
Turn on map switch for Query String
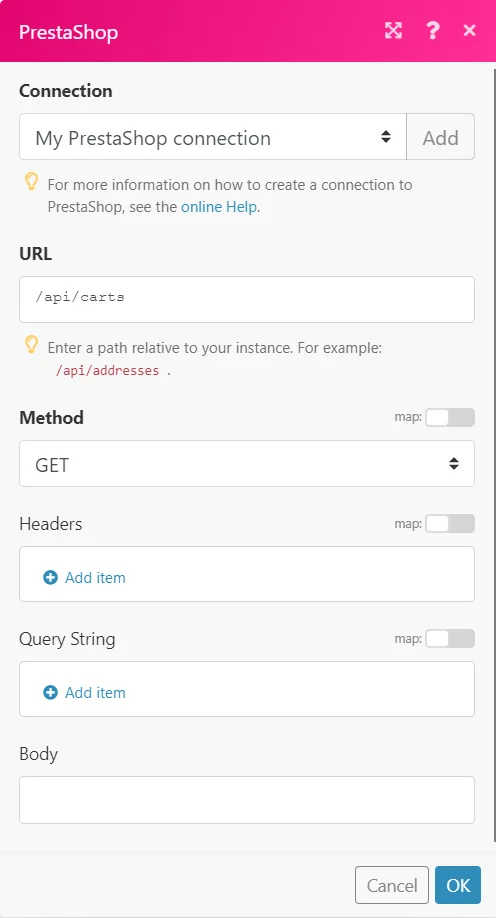(450, 639)
